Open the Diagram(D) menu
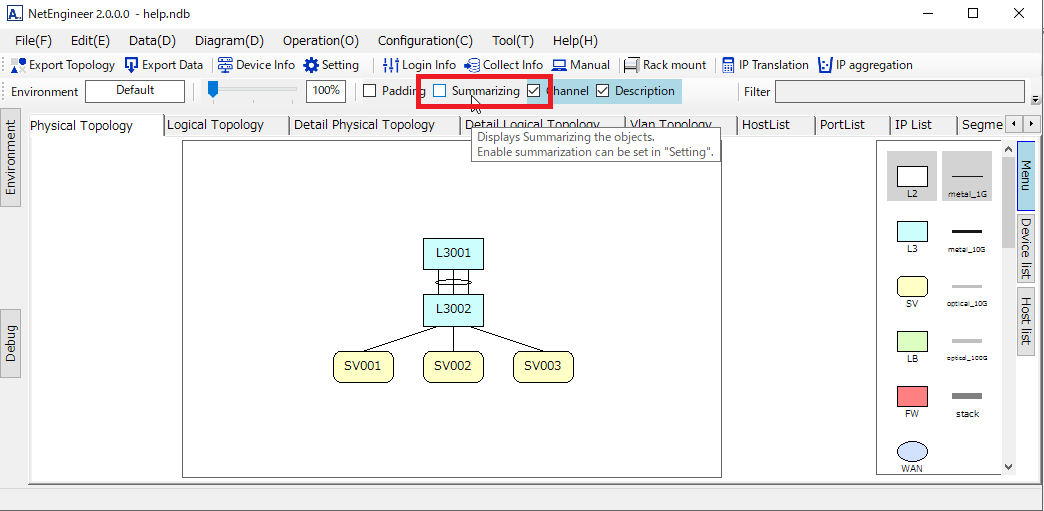The height and width of the screenshot is (511, 1044). 229,41
